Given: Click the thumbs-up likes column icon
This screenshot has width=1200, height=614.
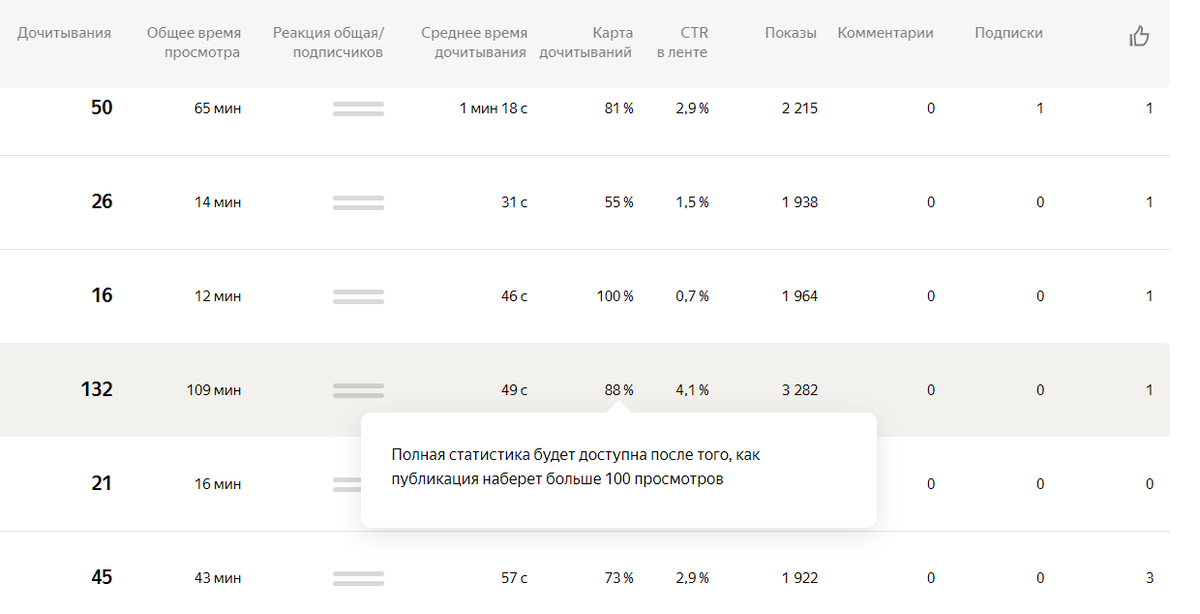Looking at the screenshot, I should (1139, 37).
